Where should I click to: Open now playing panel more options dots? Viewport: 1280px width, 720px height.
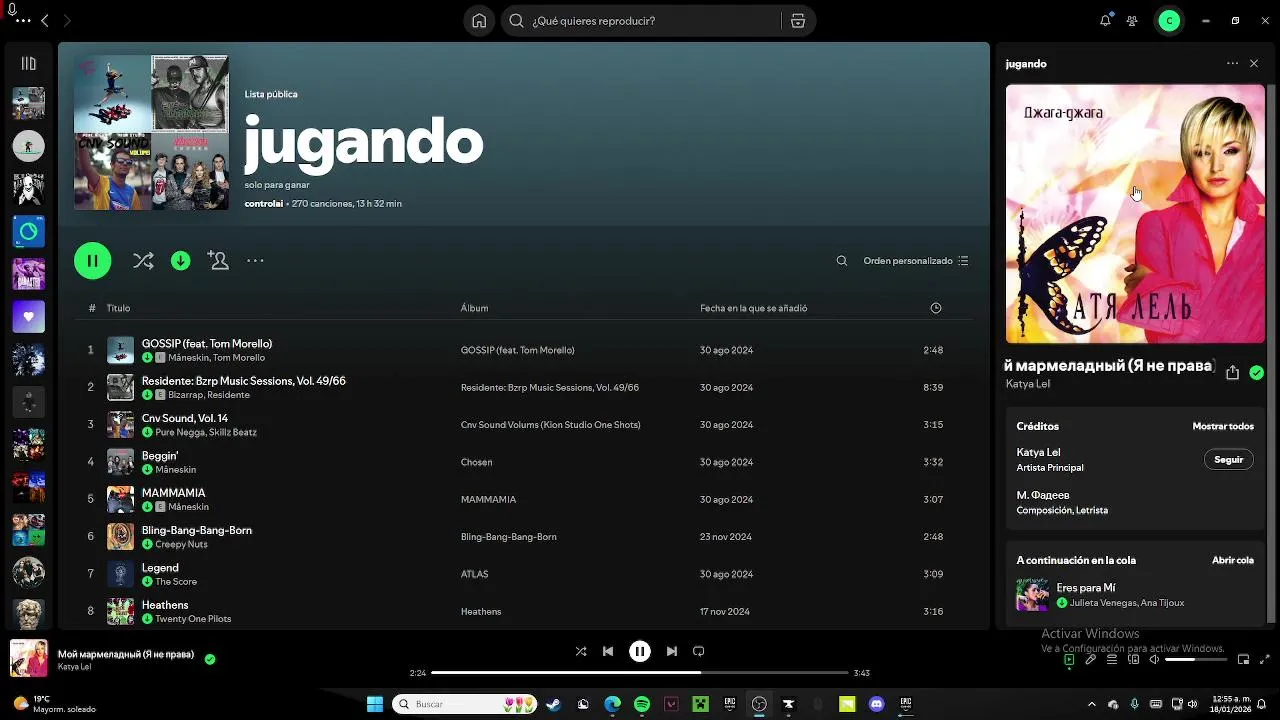tap(1232, 64)
